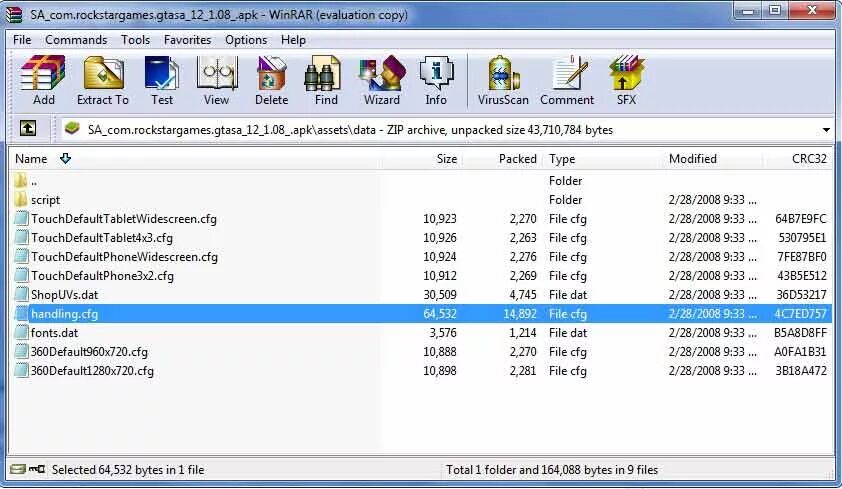The width and height of the screenshot is (842, 489).
Task: Click the Delete toolbar icon
Action: pyautogui.click(x=271, y=81)
